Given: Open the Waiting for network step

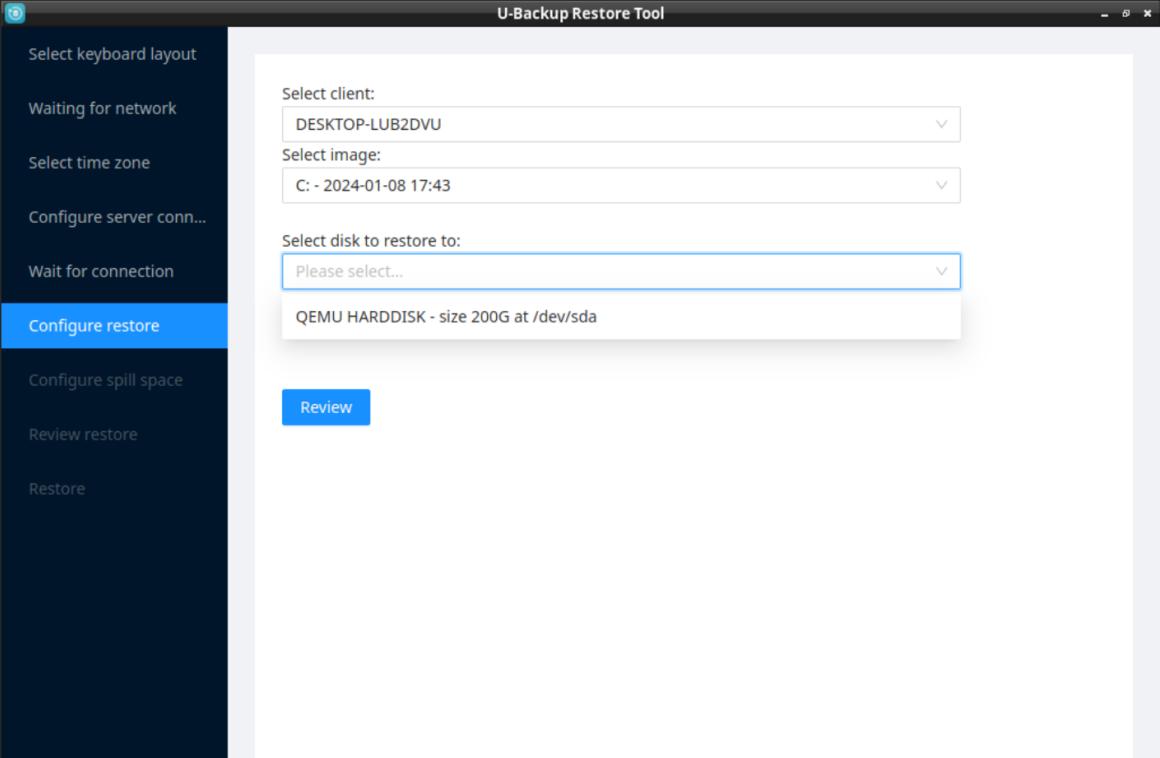Looking at the screenshot, I should (x=102, y=108).
